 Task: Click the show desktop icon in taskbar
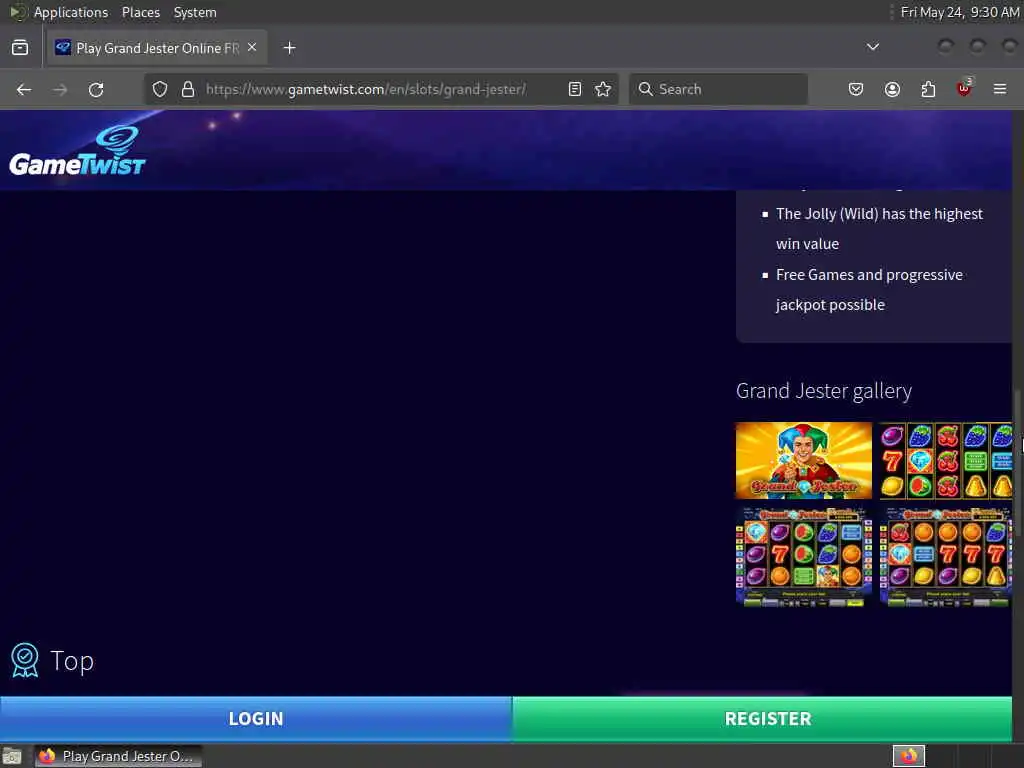click(x=12, y=757)
